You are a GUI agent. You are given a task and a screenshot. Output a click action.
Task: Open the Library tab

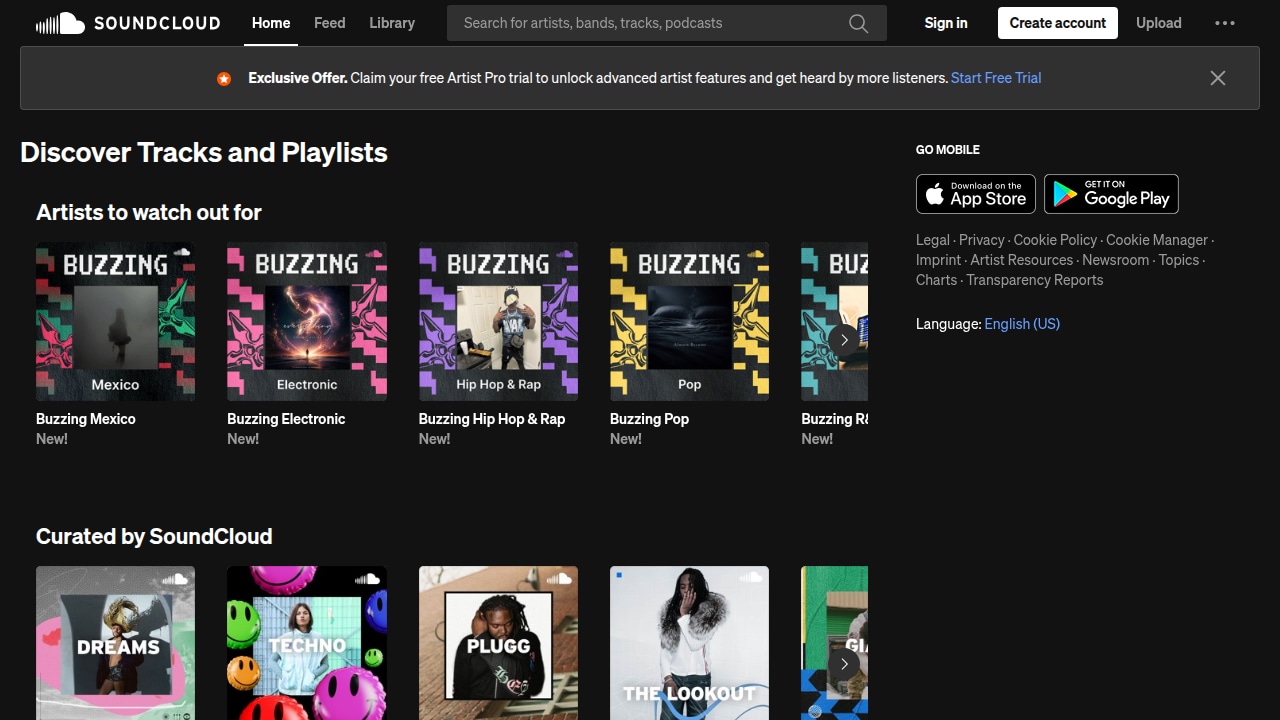pyautogui.click(x=392, y=23)
